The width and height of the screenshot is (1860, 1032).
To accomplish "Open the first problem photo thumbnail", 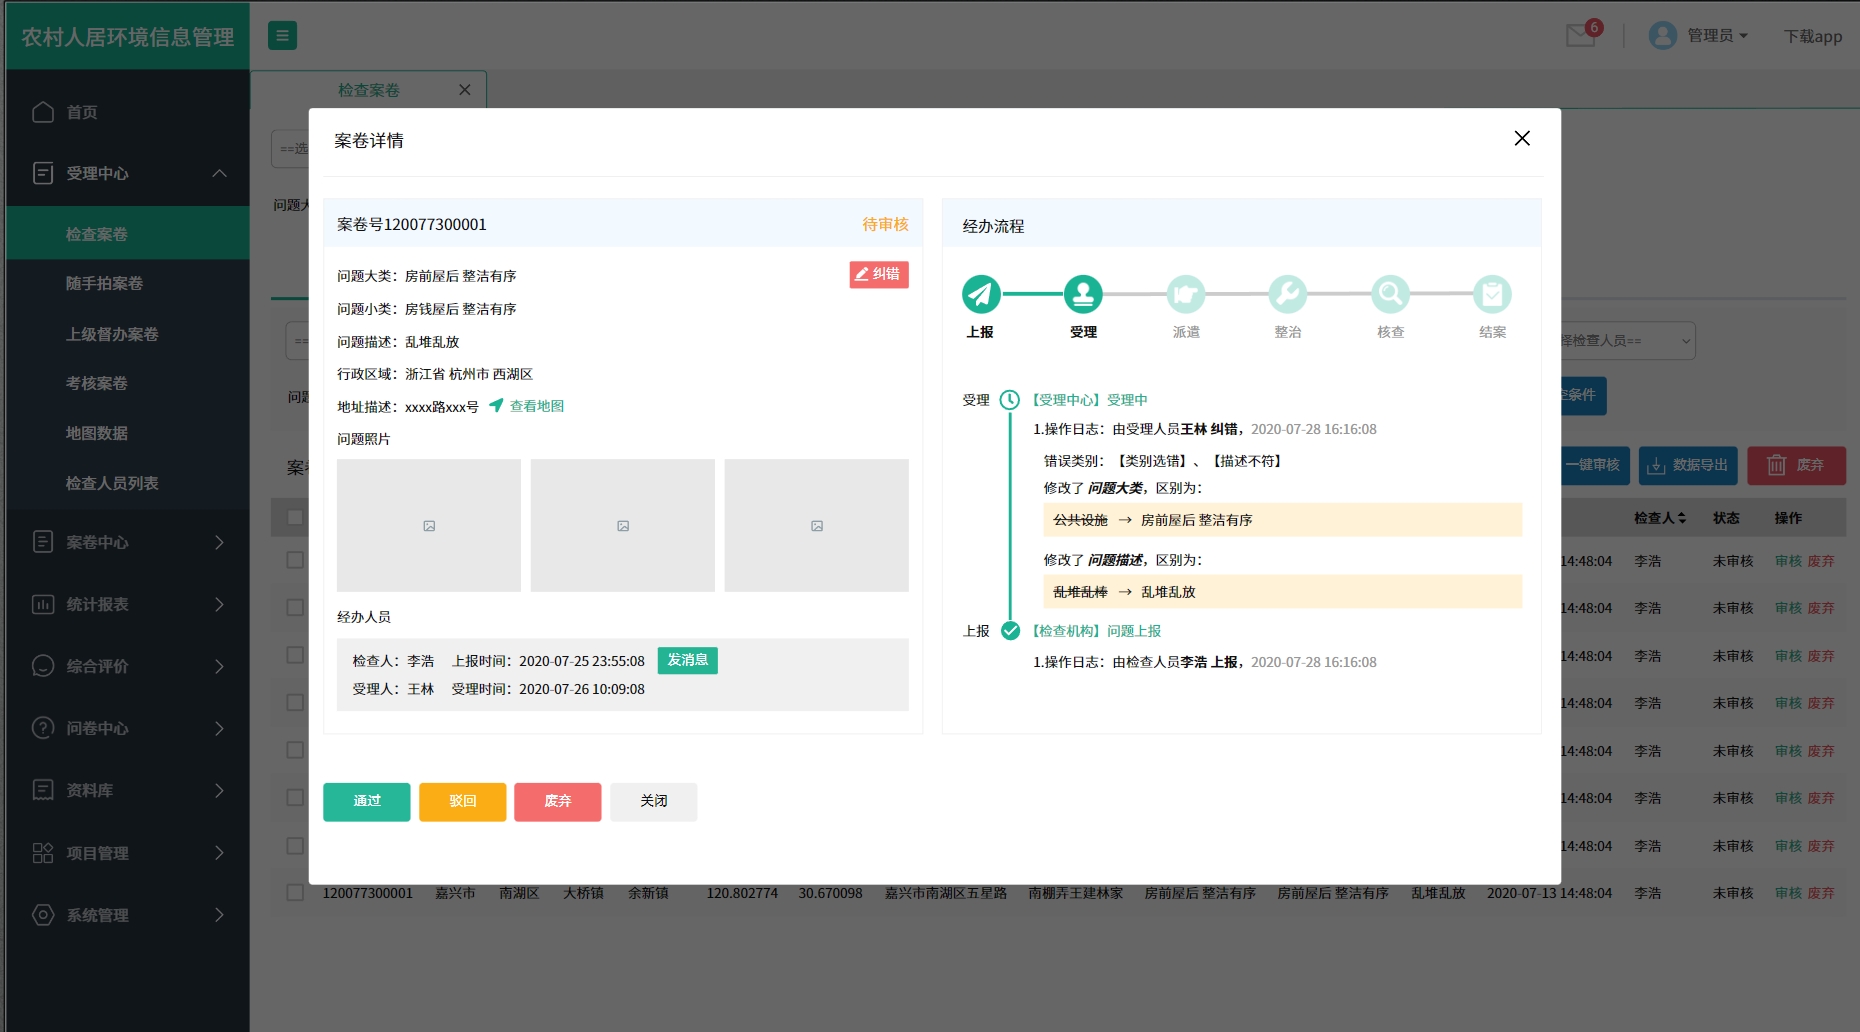I will (x=429, y=525).
